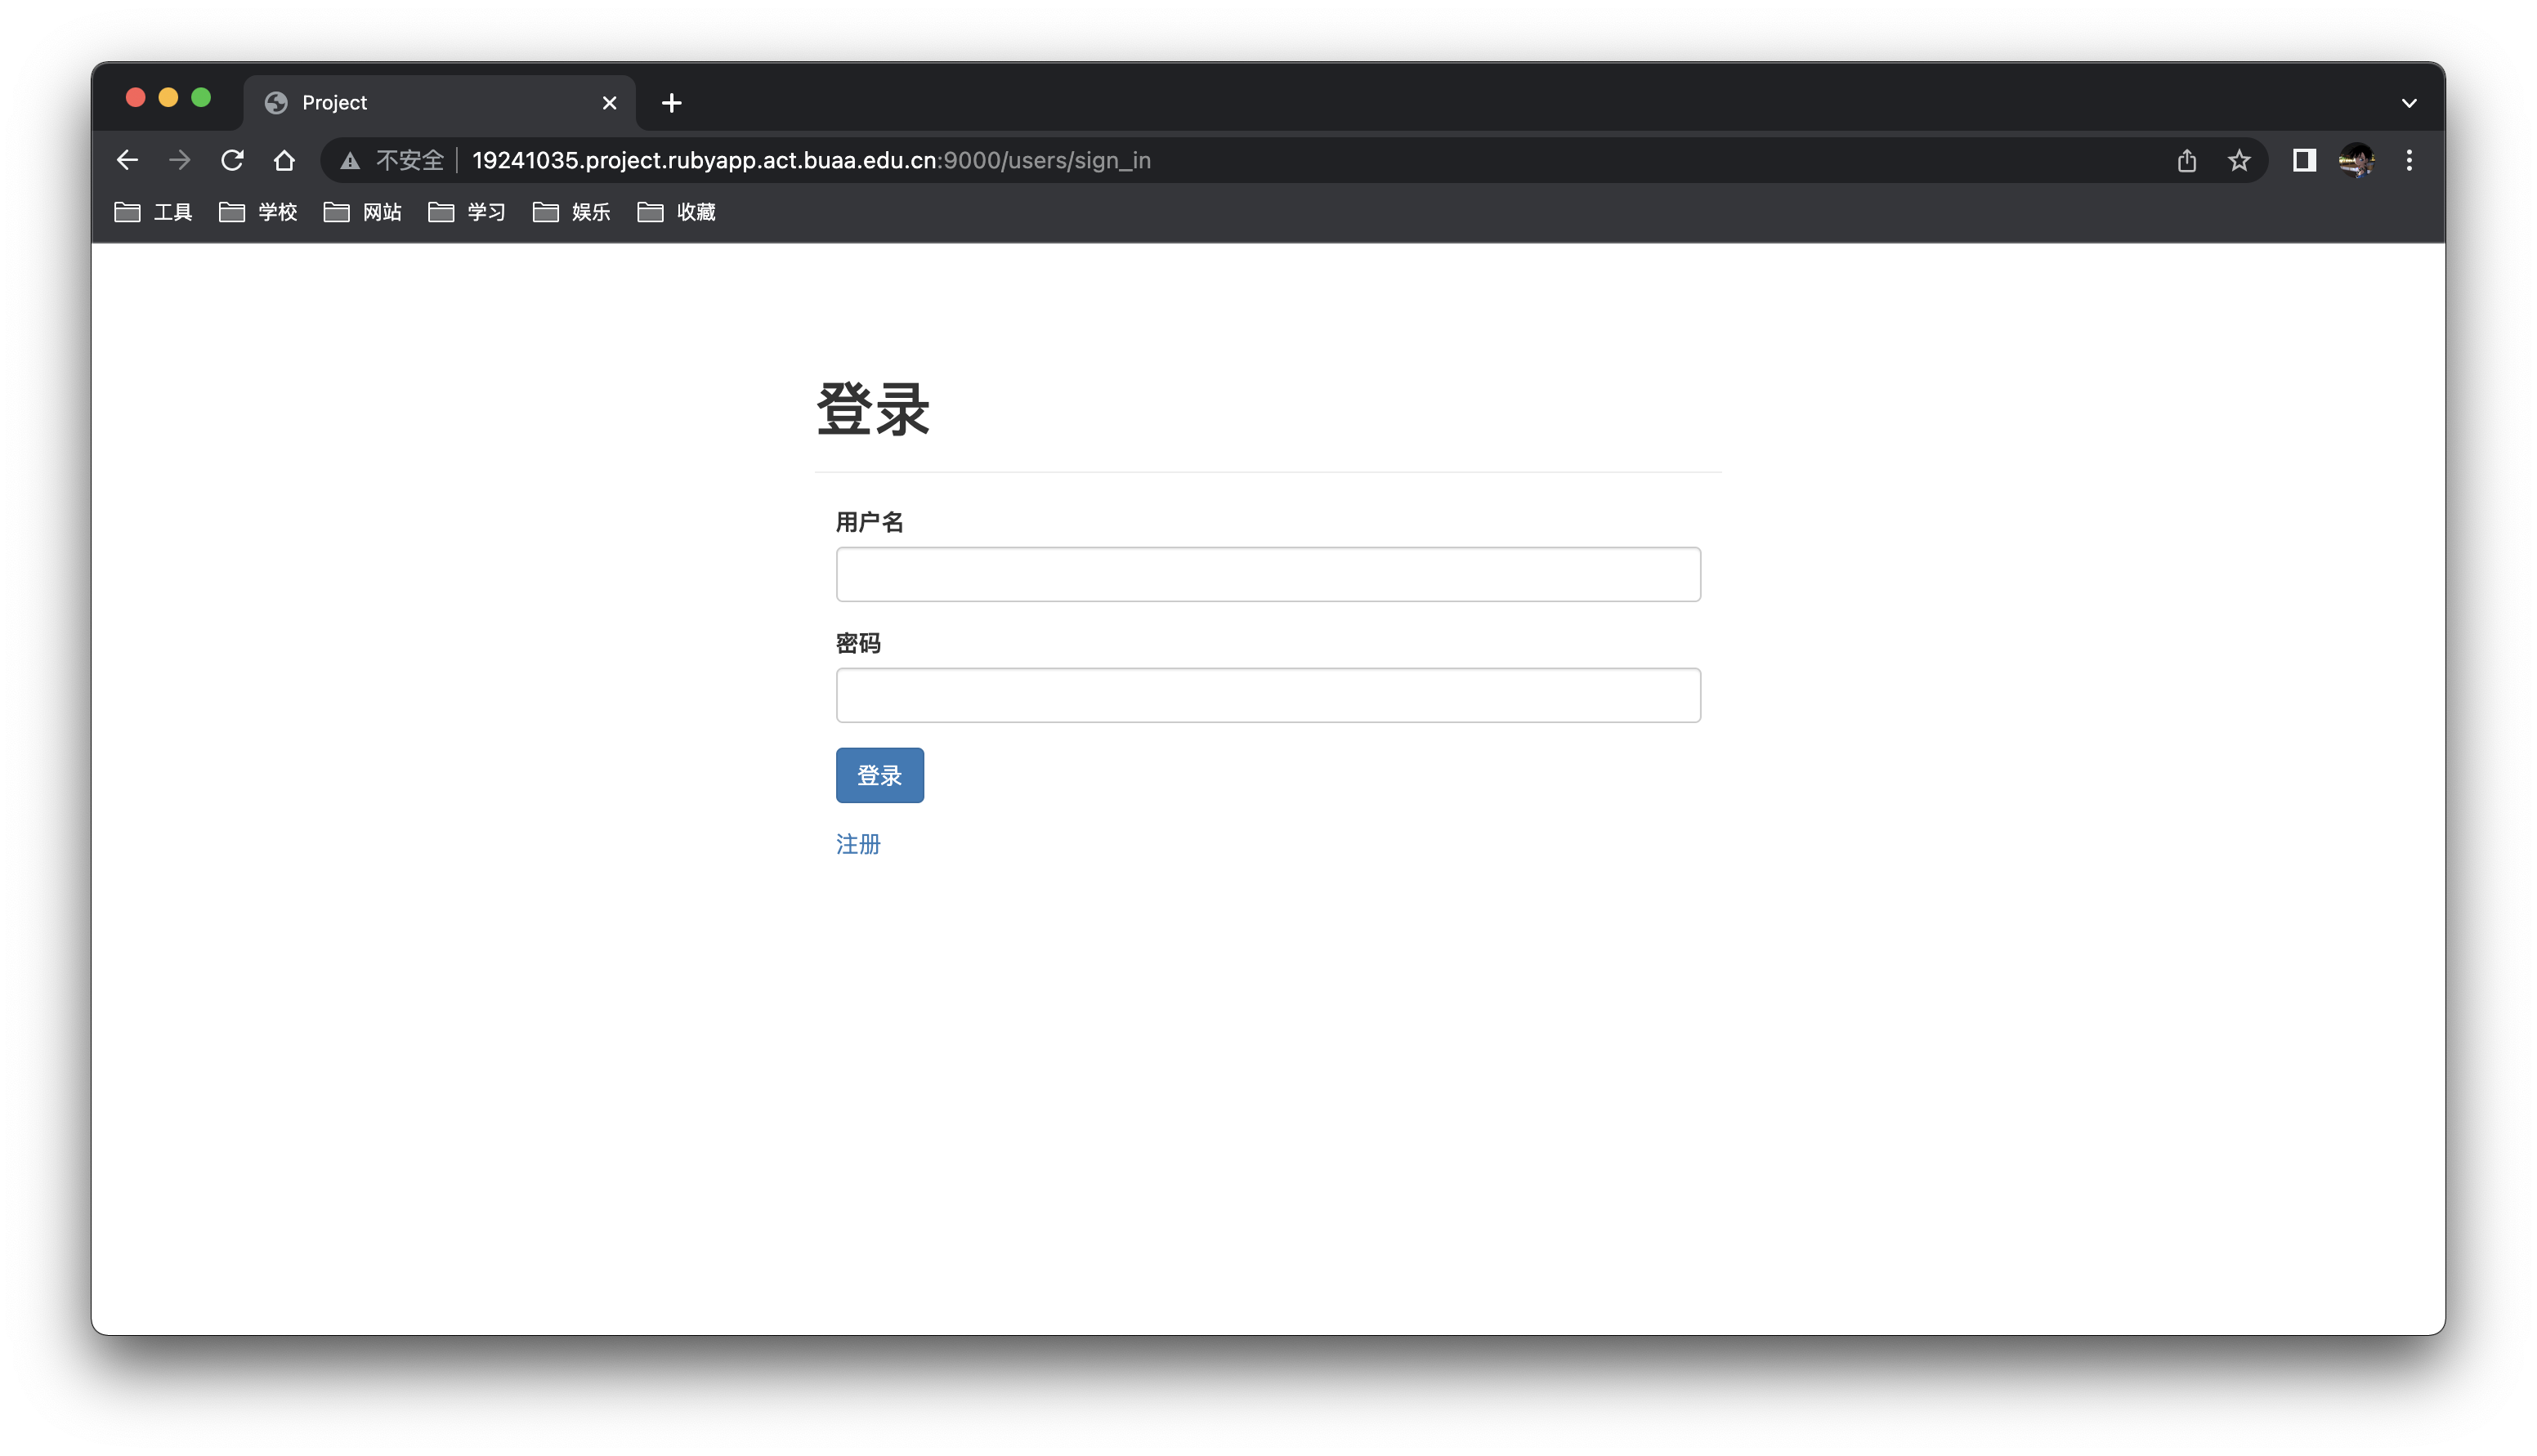The height and width of the screenshot is (1456, 2537).
Task: Click the 密码 field label
Action: point(858,643)
